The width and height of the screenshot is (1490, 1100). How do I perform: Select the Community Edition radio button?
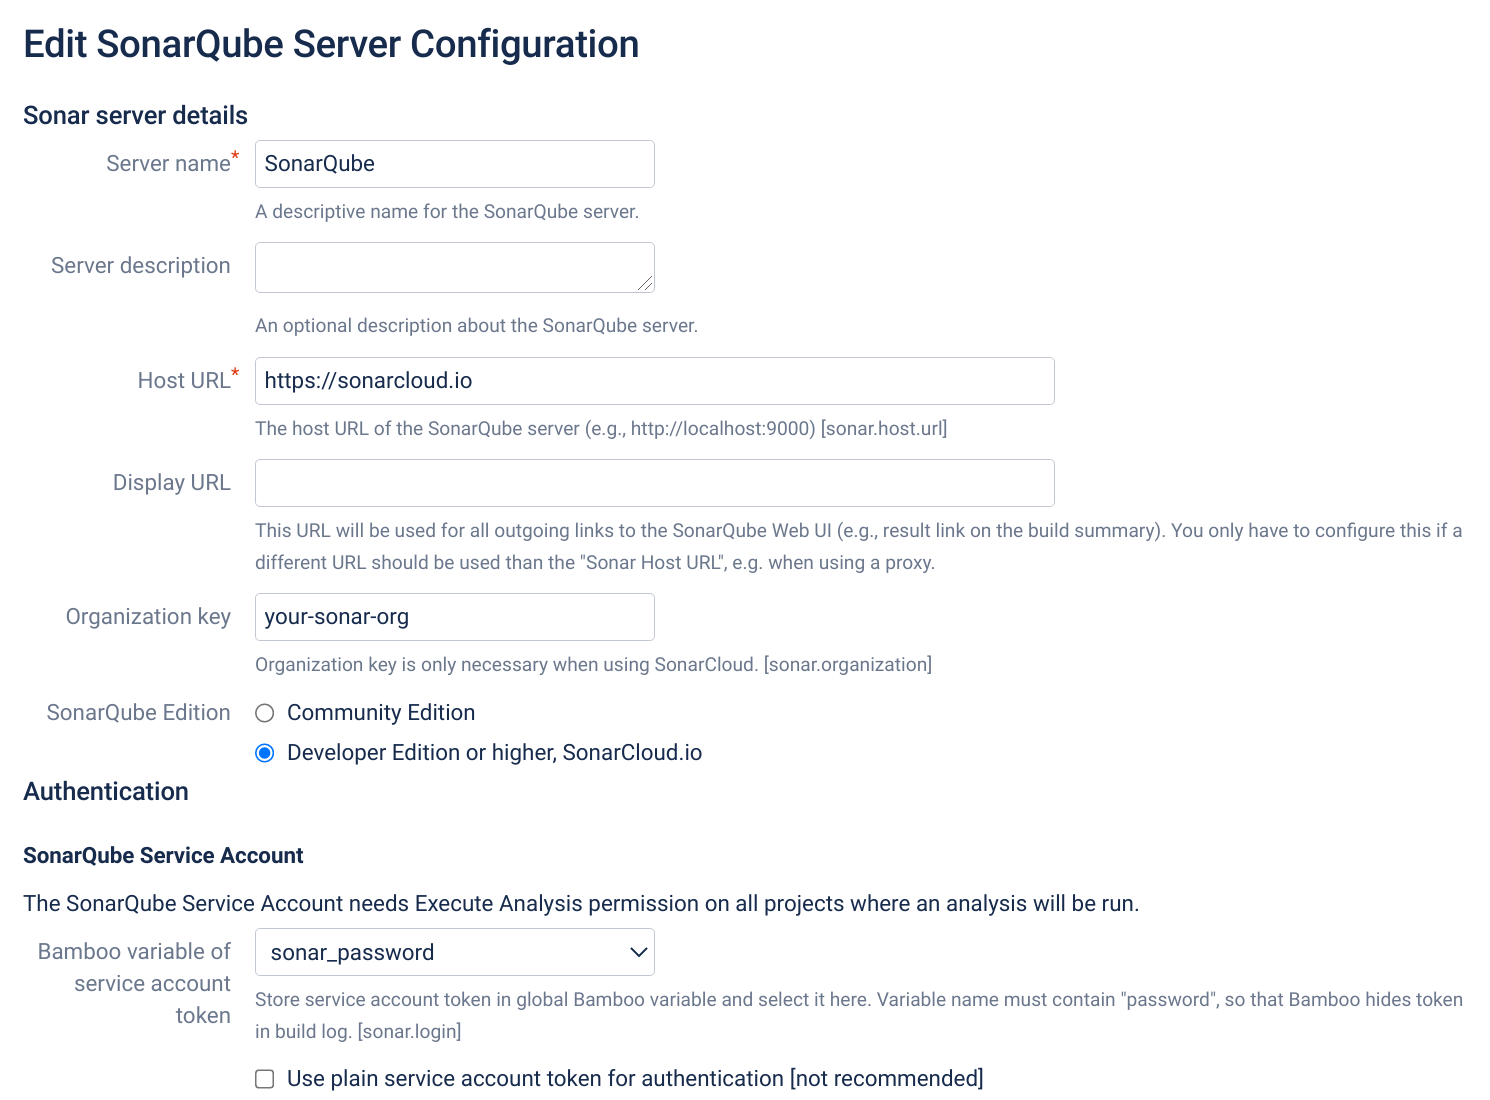pos(264,713)
